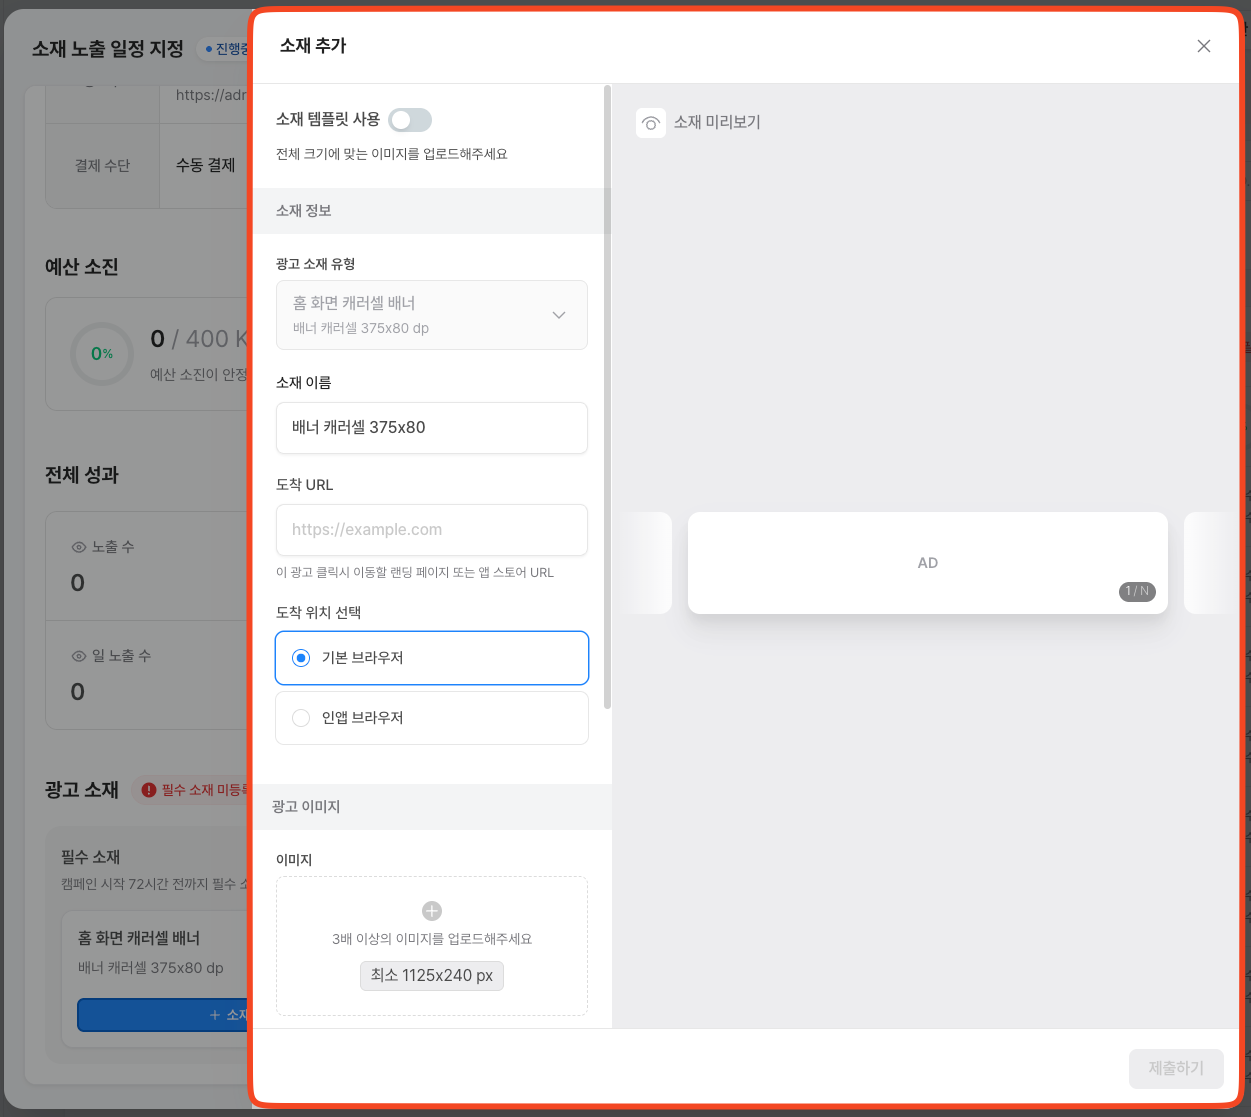This screenshot has width=1251, height=1117.
Task: Click the 0% budget progress ring
Action: (102, 354)
